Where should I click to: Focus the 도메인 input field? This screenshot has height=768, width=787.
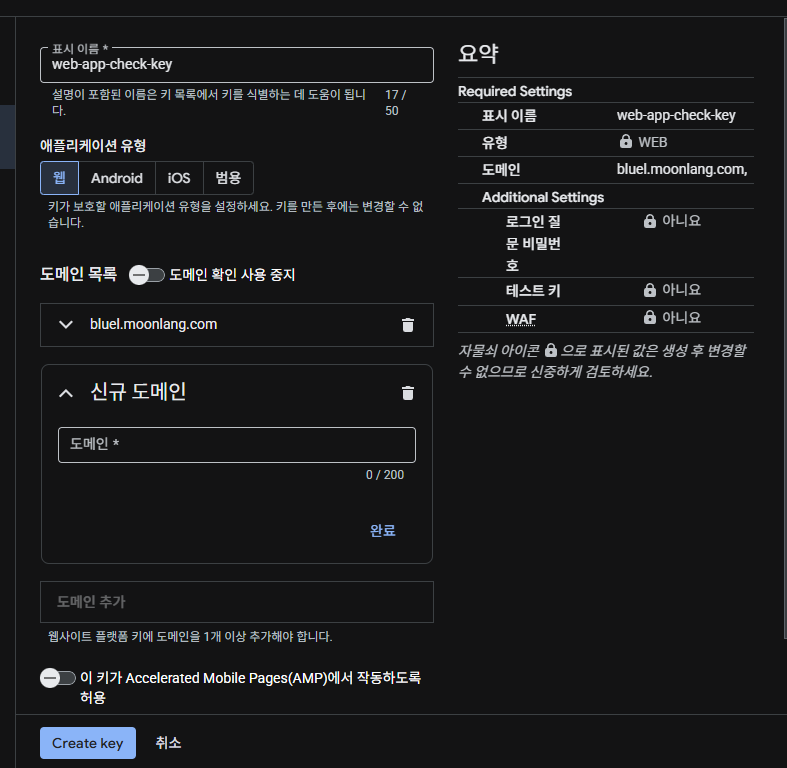click(x=237, y=445)
